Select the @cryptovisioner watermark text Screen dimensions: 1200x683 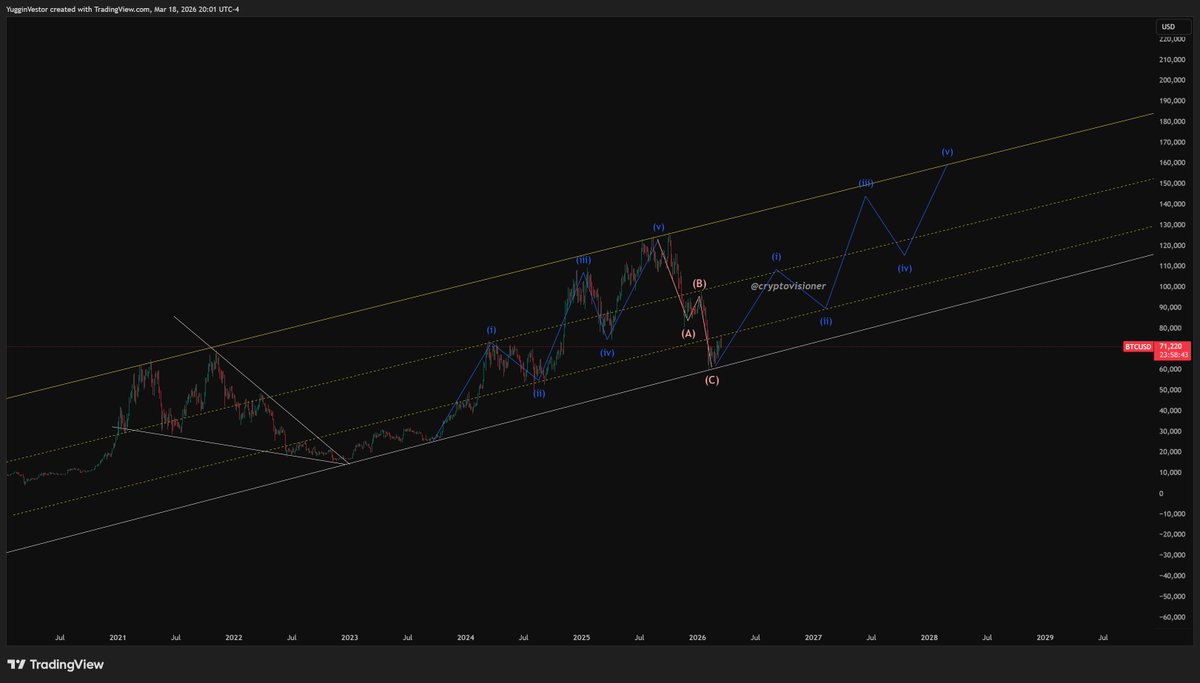coord(788,287)
